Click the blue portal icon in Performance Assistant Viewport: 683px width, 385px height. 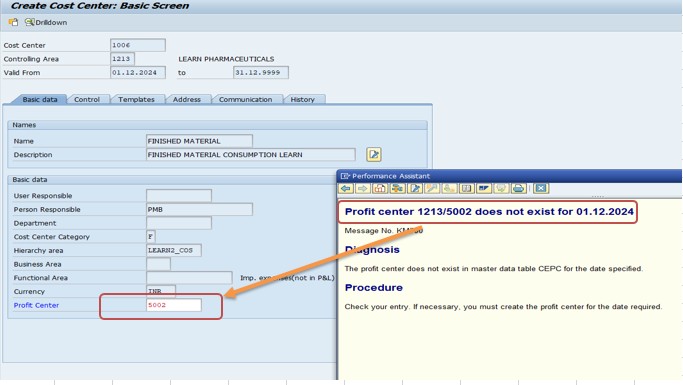(484, 188)
